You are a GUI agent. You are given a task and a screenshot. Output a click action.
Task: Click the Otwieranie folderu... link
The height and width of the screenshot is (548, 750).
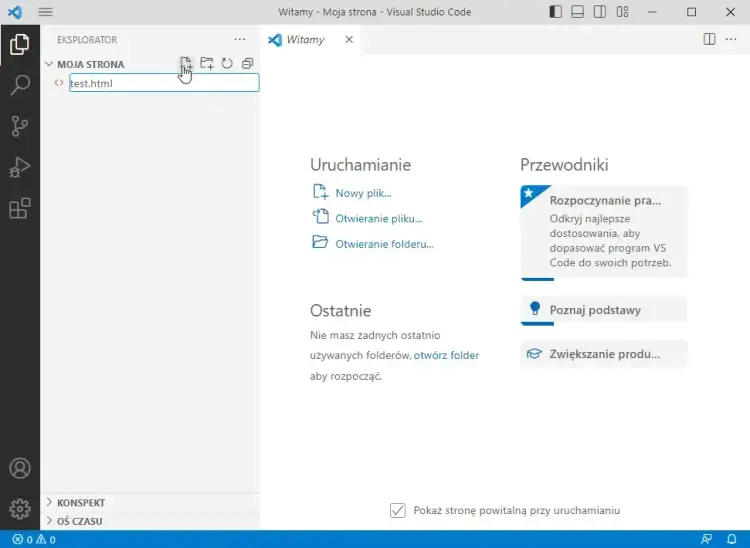point(385,244)
